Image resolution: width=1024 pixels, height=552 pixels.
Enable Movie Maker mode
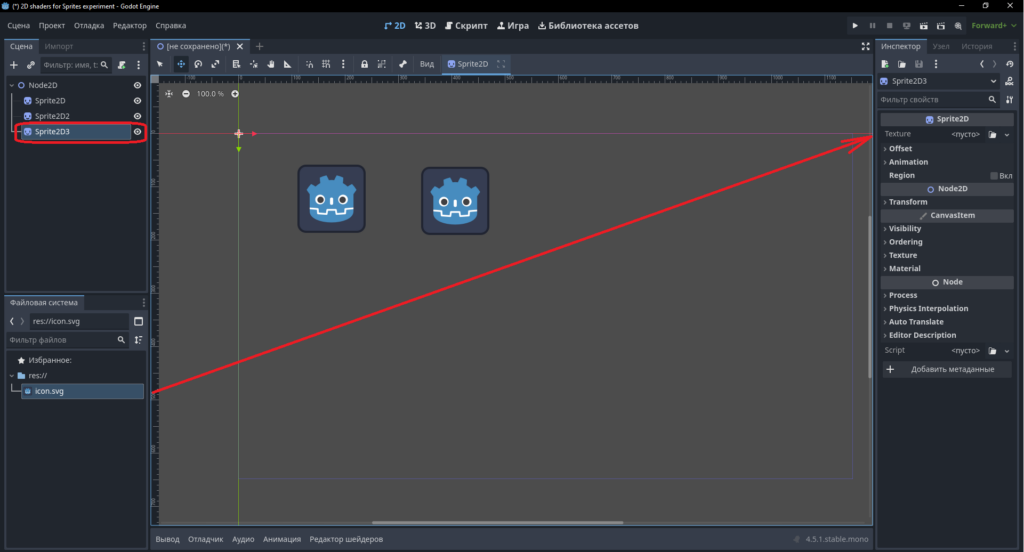[x=958, y=25]
